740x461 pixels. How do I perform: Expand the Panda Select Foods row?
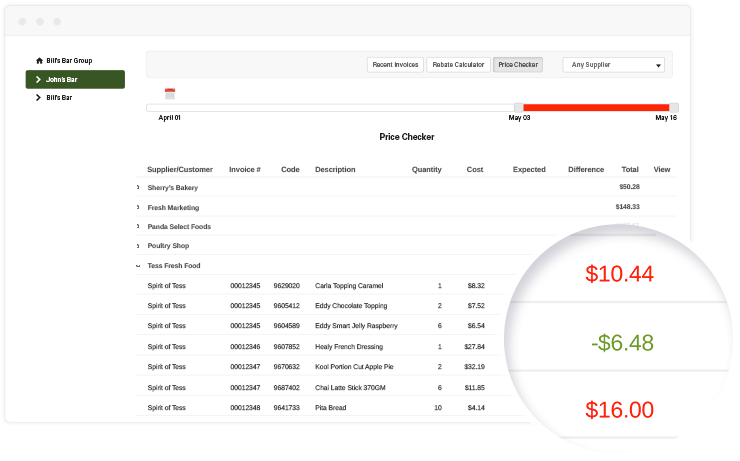[138, 226]
